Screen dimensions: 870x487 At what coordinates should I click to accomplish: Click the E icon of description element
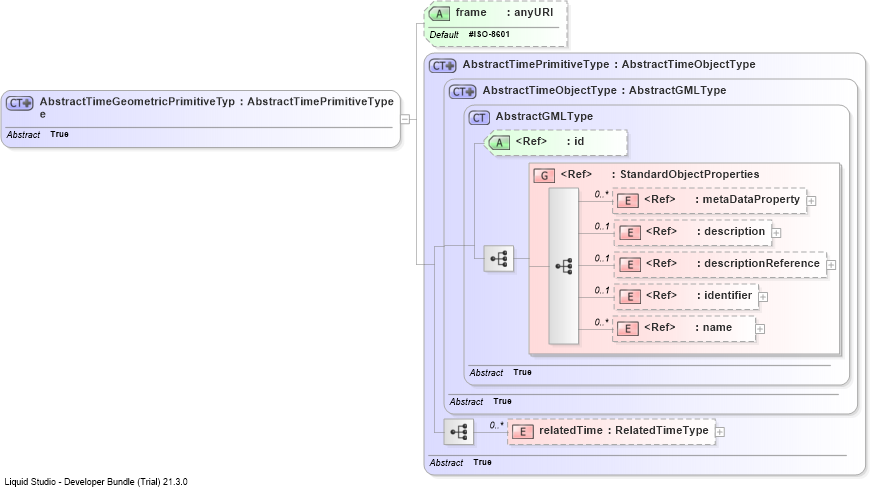pos(630,233)
